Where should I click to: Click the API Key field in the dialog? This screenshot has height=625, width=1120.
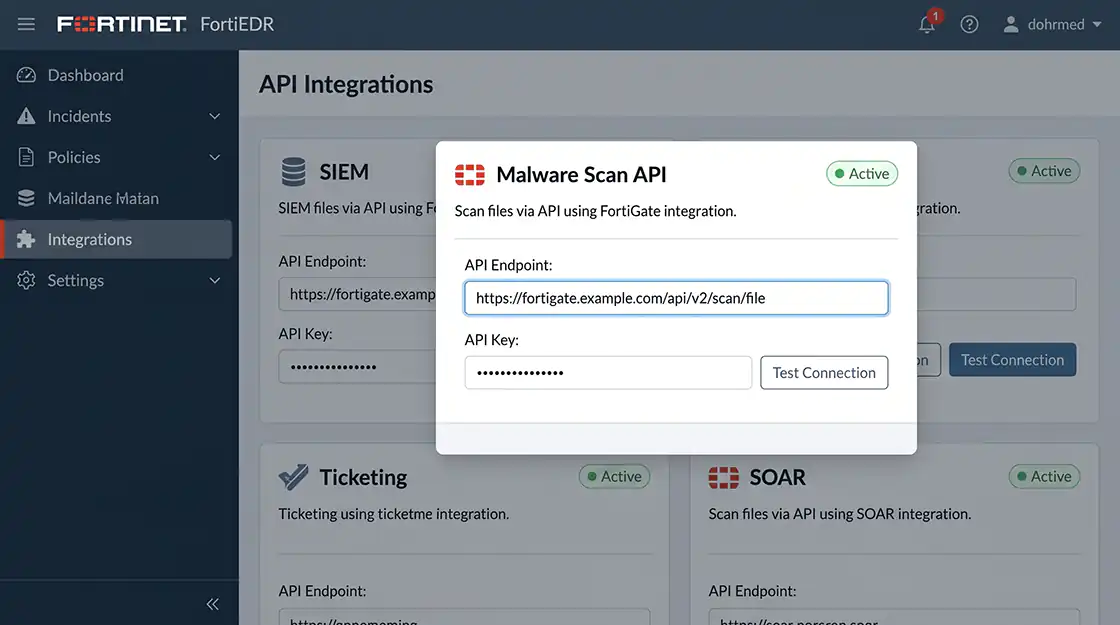pyautogui.click(x=609, y=372)
